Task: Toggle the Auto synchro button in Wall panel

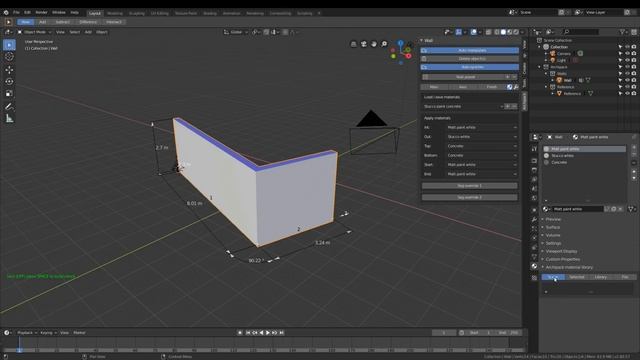Action: pyautogui.click(x=470, y=67)
